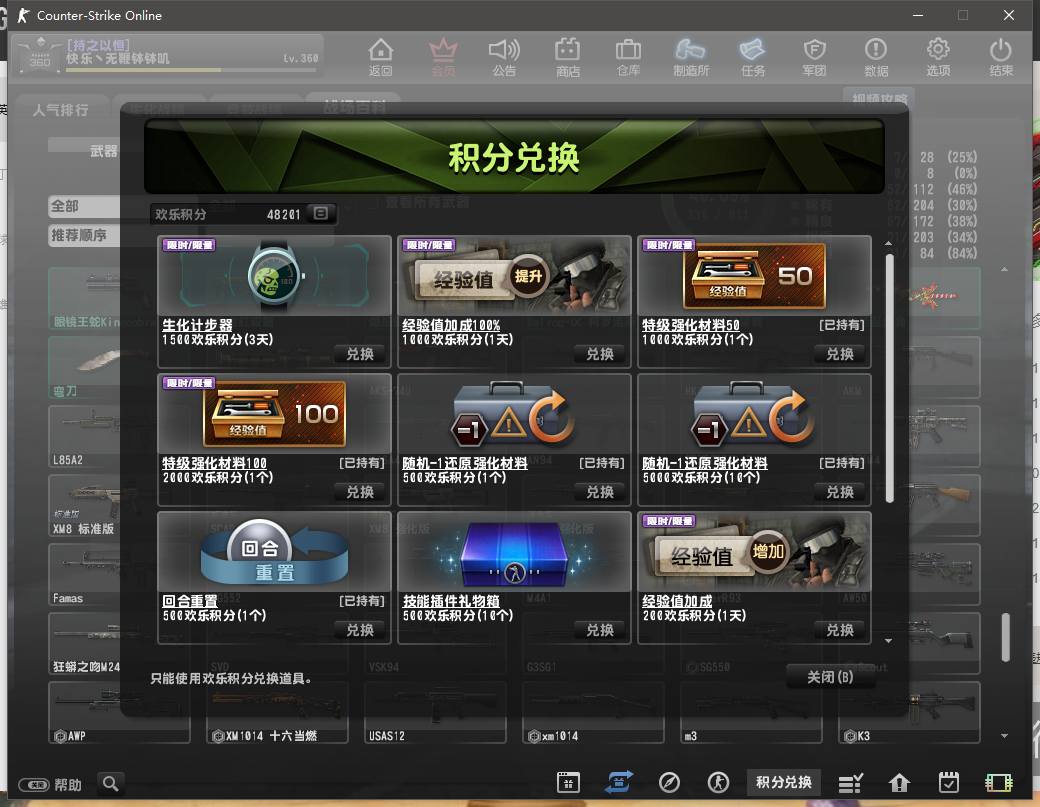Click 兑换 for 经验值加成 200欢乐积分
The width and height of the screenshot is (1040, 807).
(x=840, y=630)
